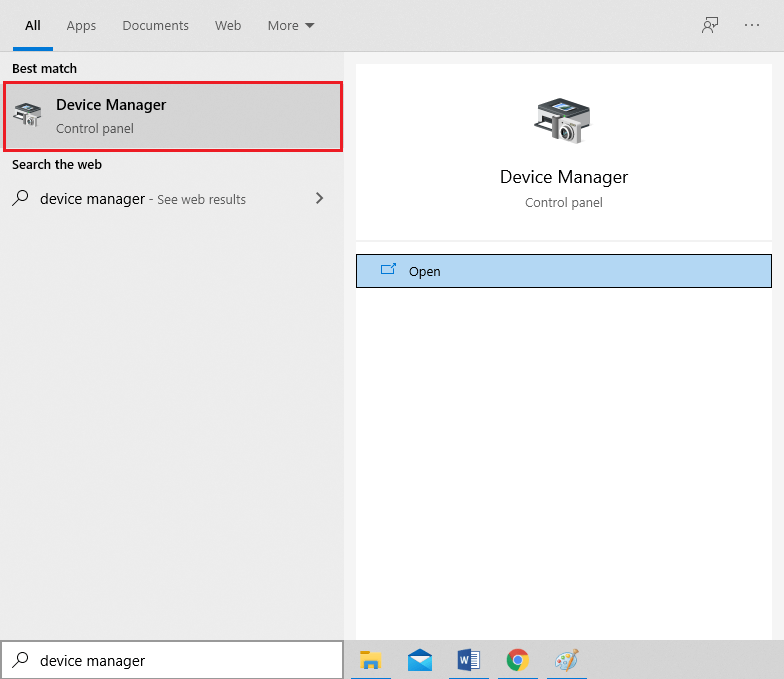Open the three-dot options menu
The width and height of the screenshot is (784, 679).
point(752,26)
